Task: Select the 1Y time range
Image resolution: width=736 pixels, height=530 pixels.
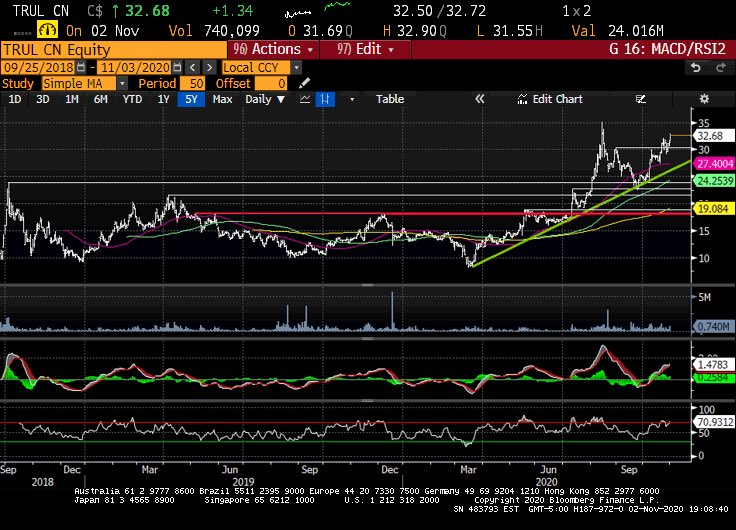Action: point(163,99)
